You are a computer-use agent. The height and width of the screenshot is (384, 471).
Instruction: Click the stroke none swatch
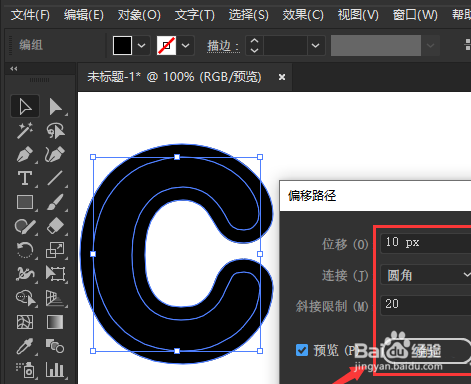tap(166, 45)
